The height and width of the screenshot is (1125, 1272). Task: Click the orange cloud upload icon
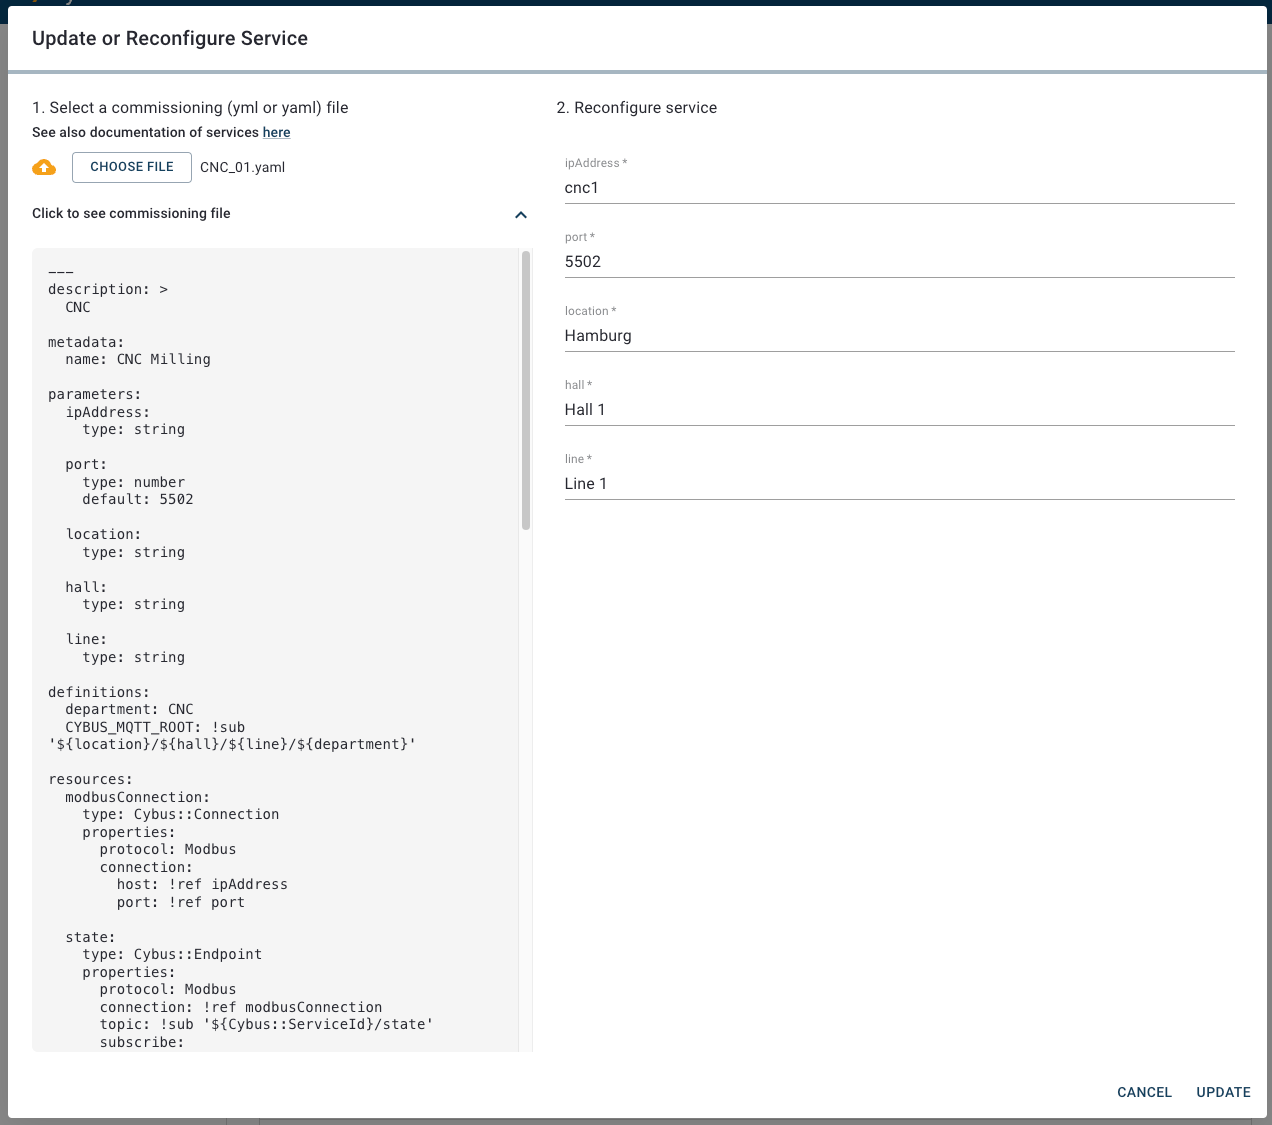point(44,167)
